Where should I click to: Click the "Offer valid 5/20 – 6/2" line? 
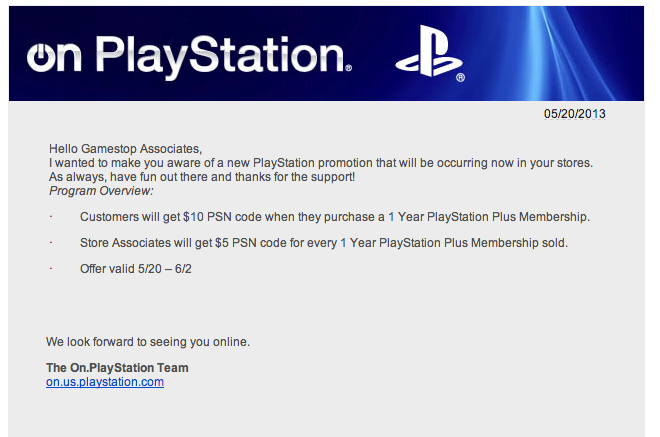(136, 269)
